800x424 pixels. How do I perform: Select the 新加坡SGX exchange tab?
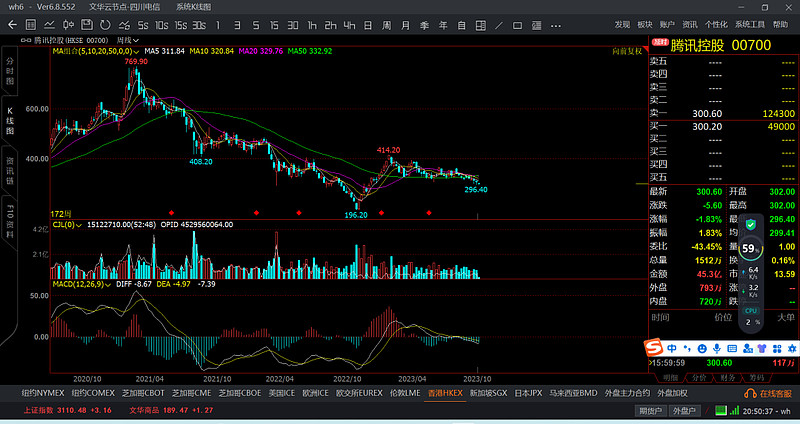[488, 393]
